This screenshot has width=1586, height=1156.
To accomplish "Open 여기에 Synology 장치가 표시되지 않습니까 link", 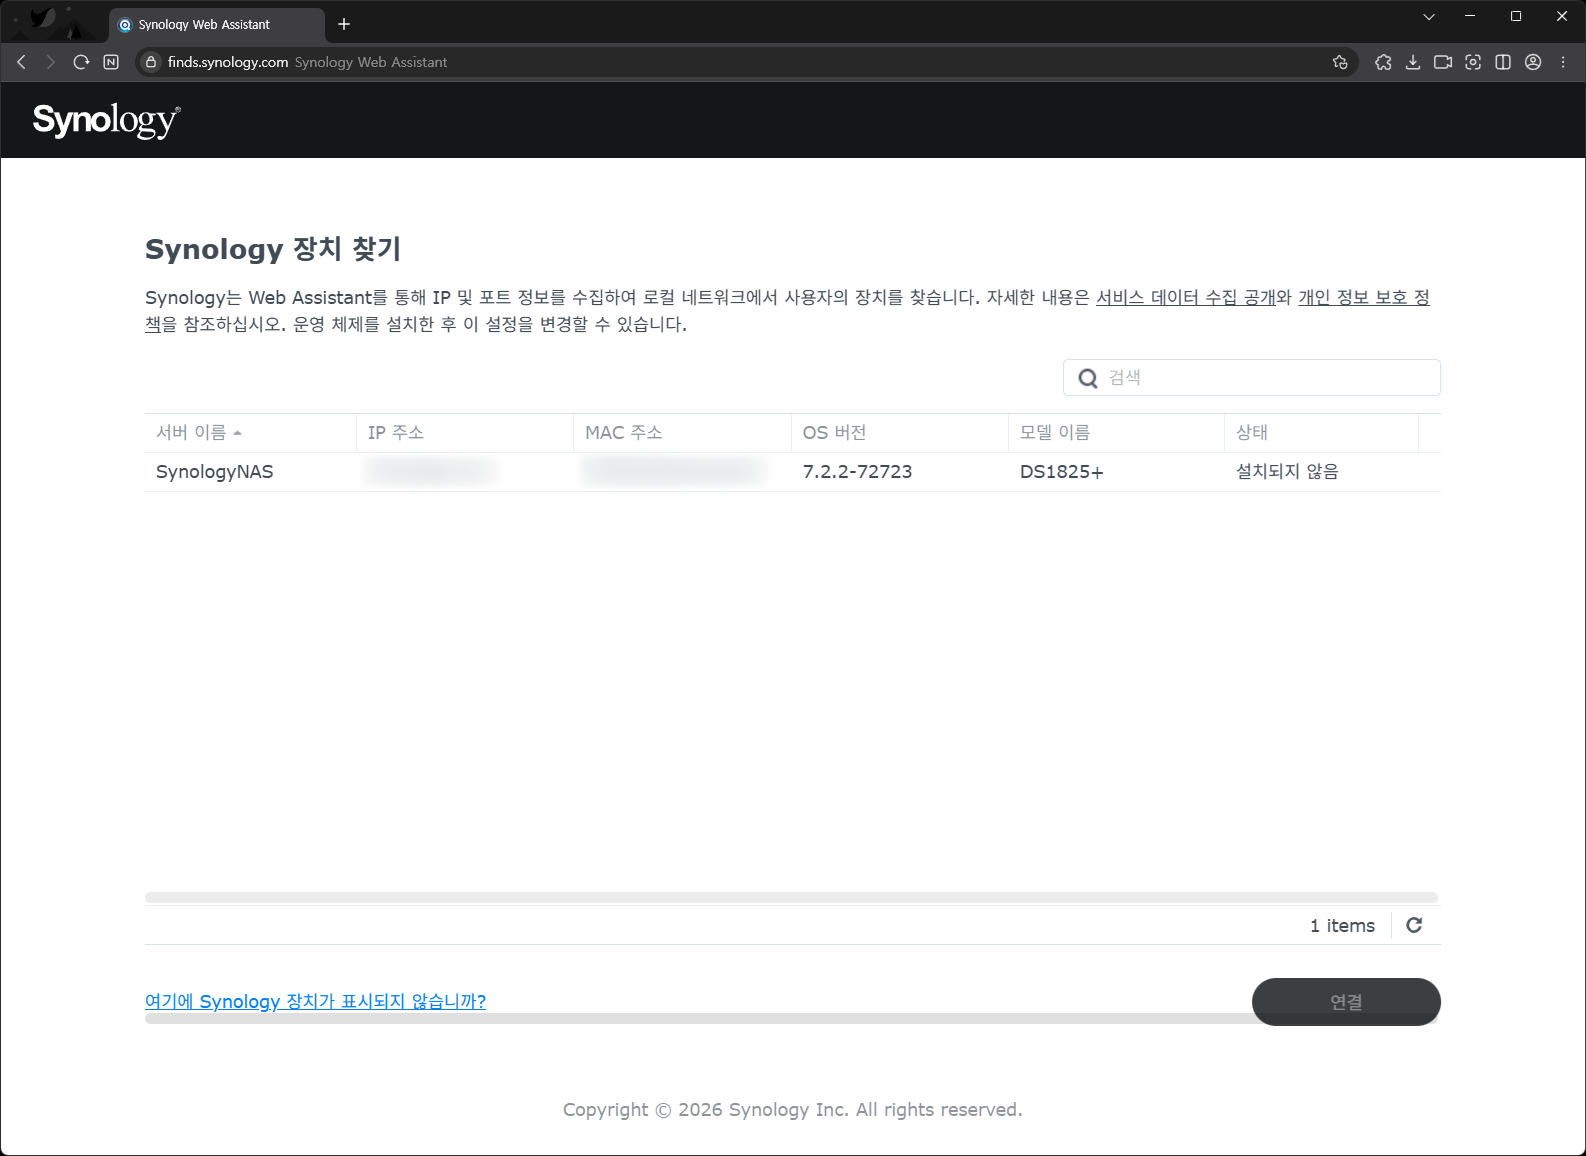I will click(315, 1001).
